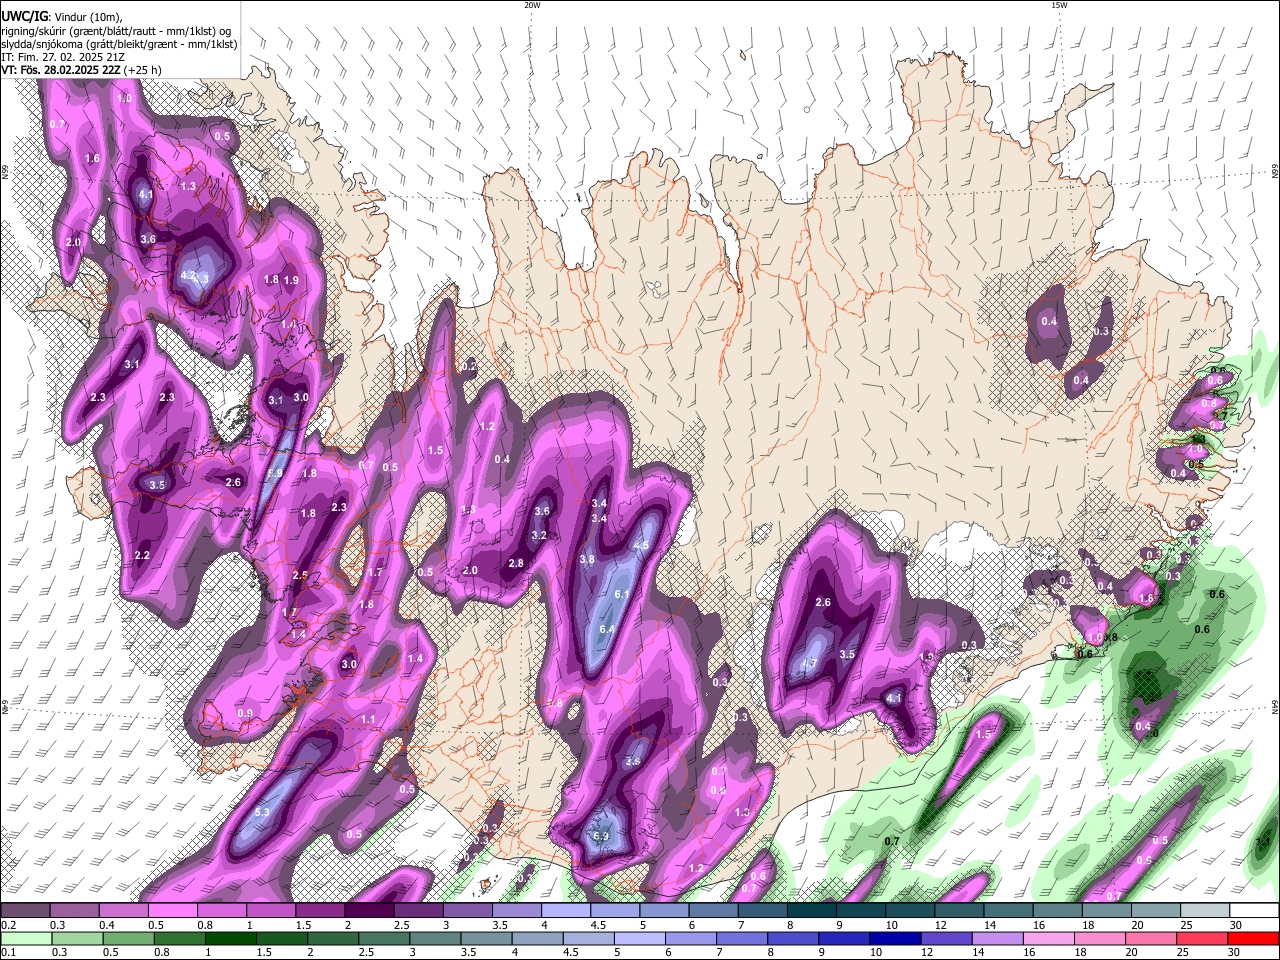Select the green lower legend swatch labeled 0.5

[128, 938]
